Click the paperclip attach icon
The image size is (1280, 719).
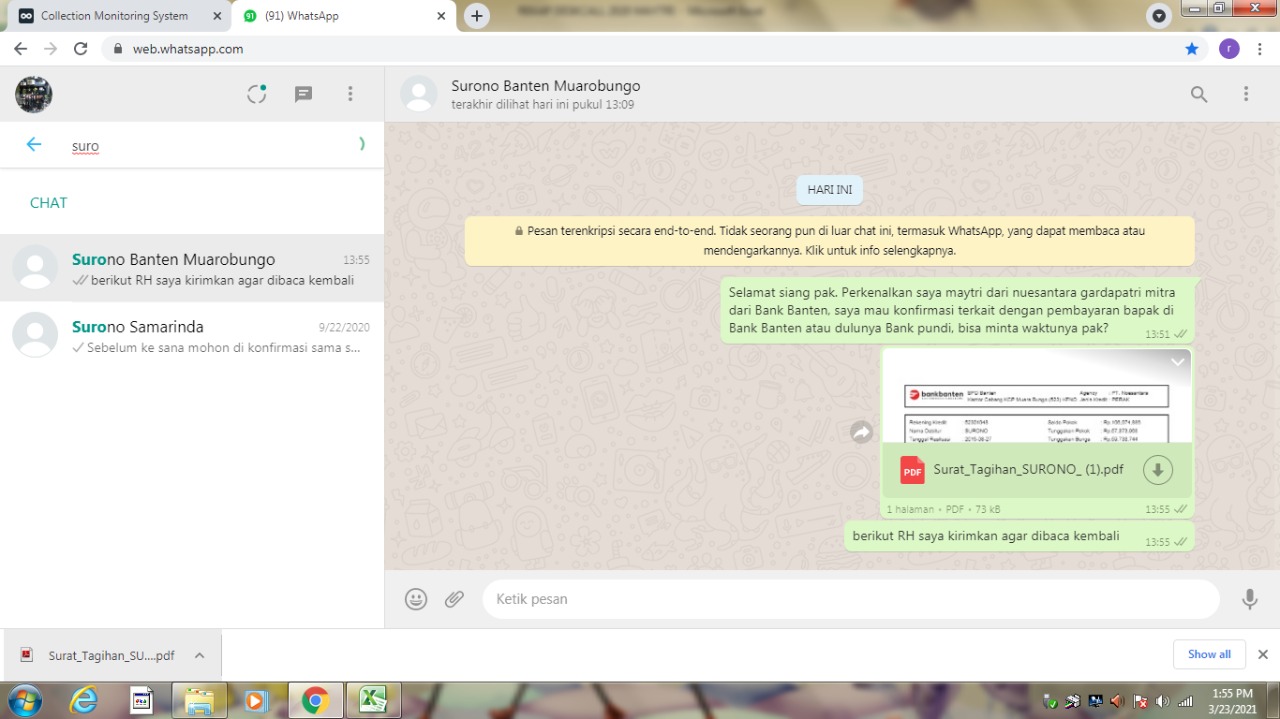tap(455, 599)
